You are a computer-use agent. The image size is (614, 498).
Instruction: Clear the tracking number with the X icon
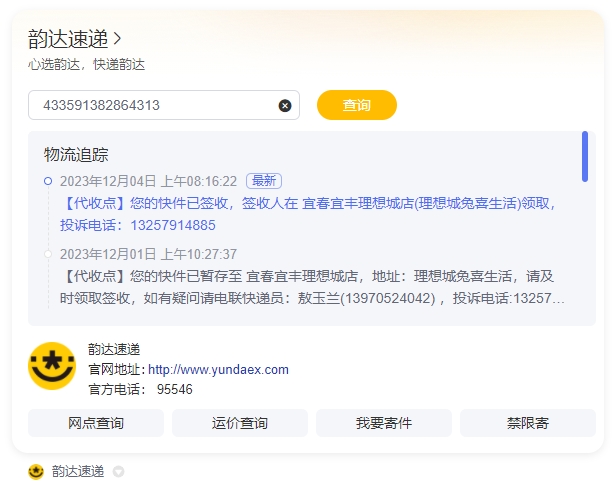[285, 105]
